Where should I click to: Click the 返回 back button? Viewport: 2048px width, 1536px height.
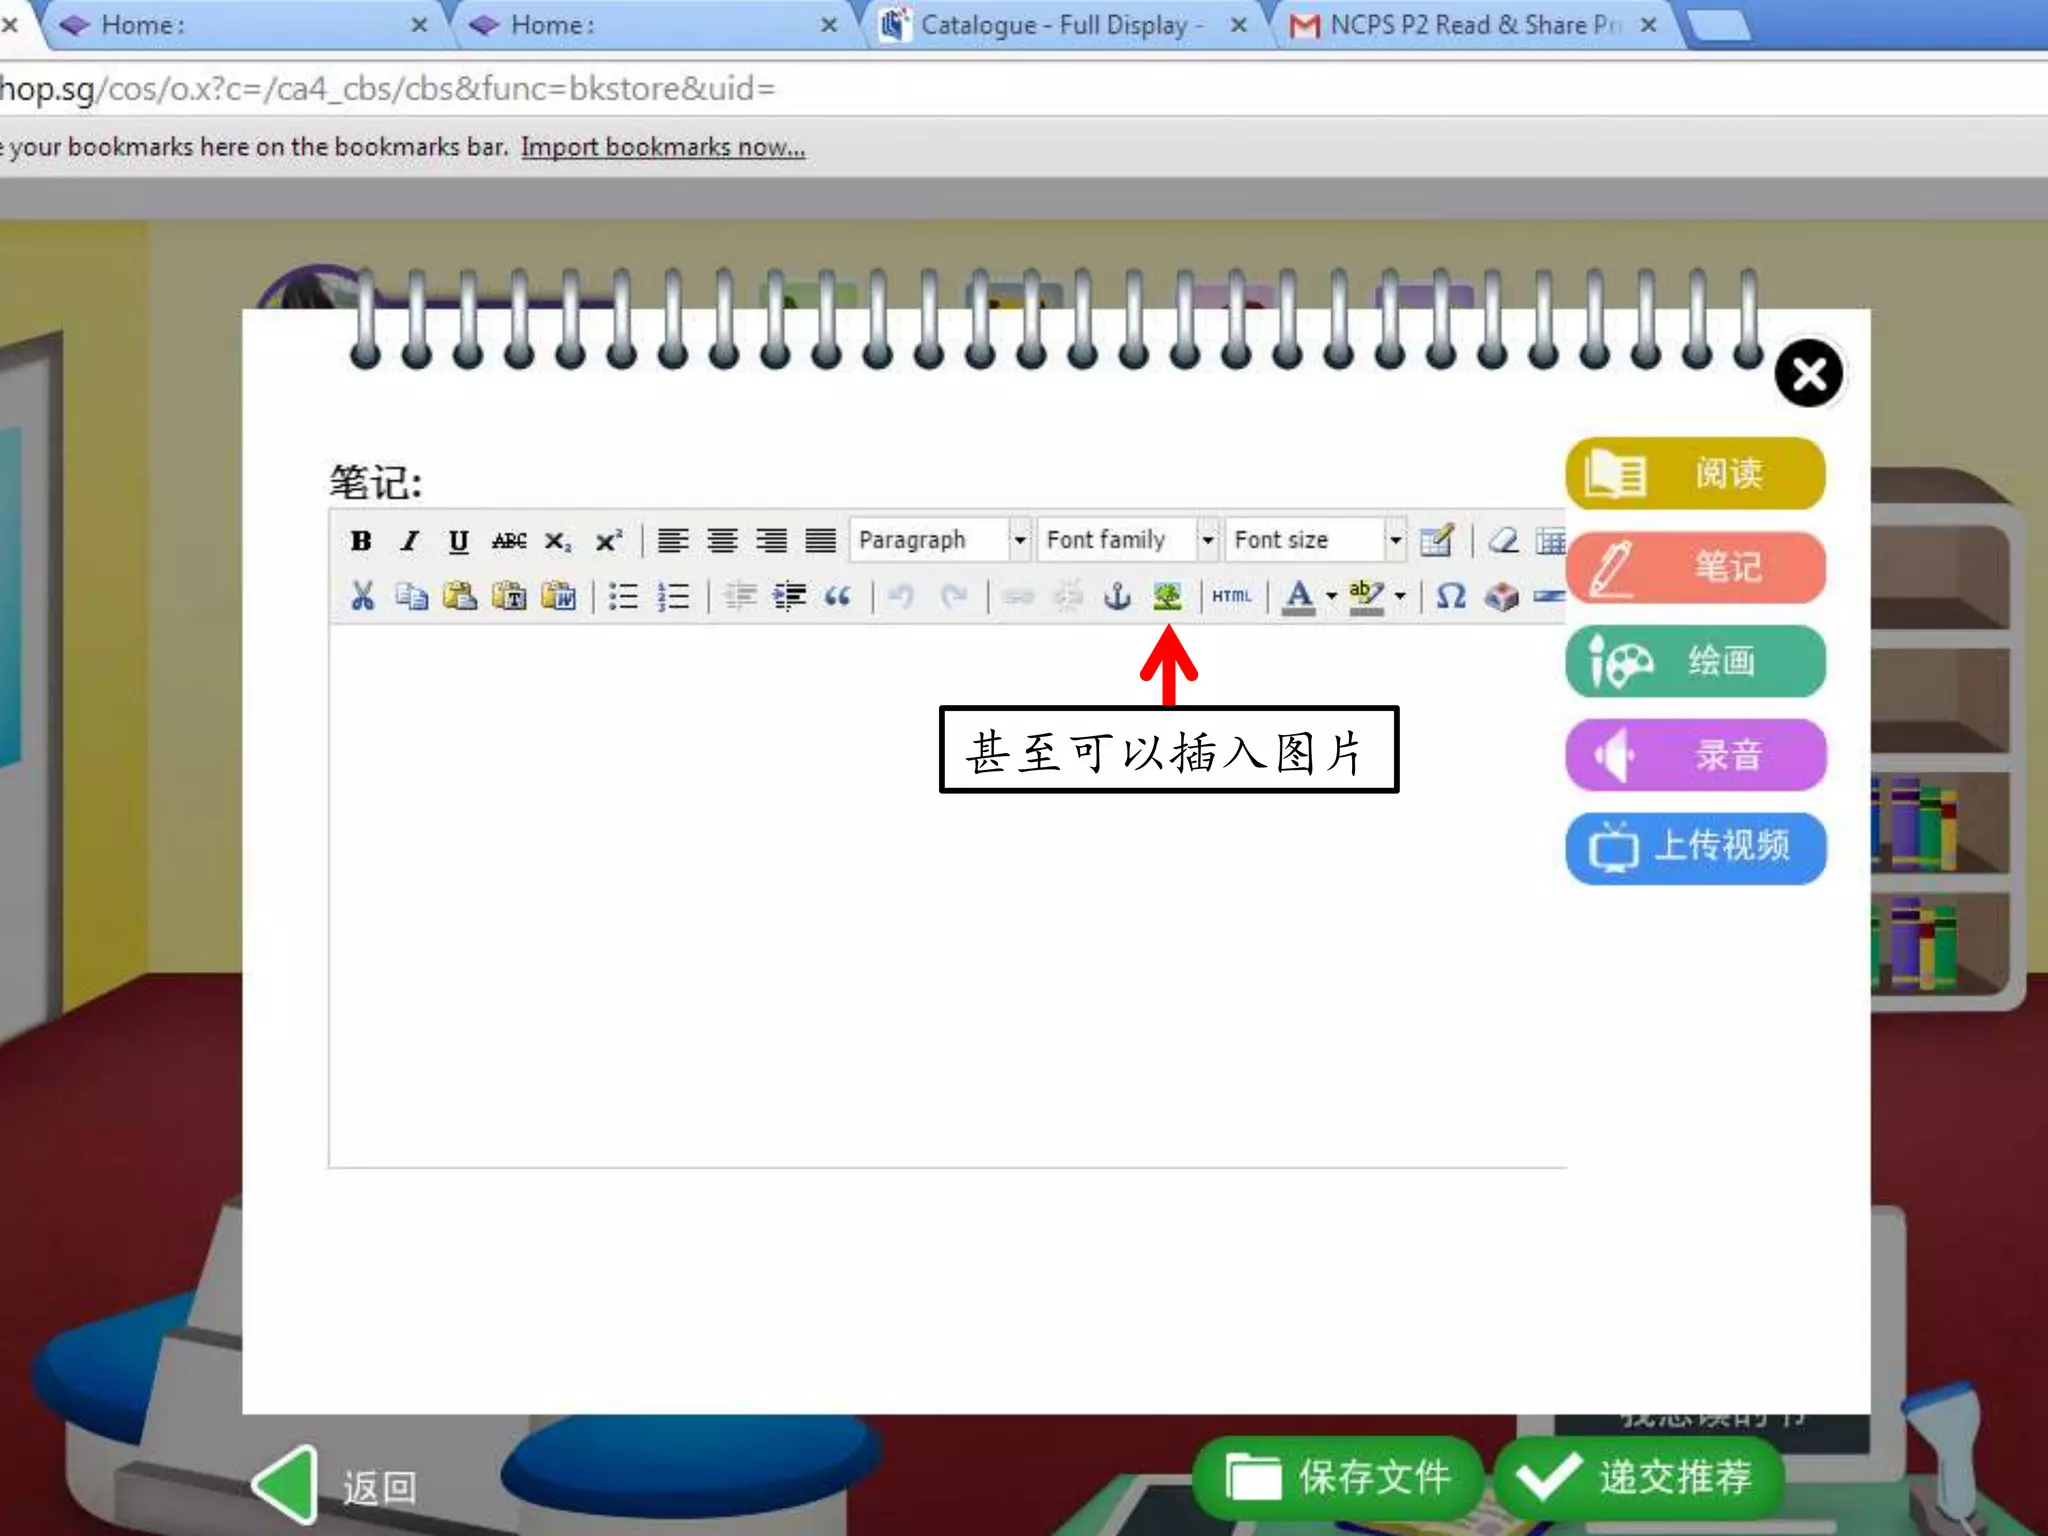click(335, 1486)
